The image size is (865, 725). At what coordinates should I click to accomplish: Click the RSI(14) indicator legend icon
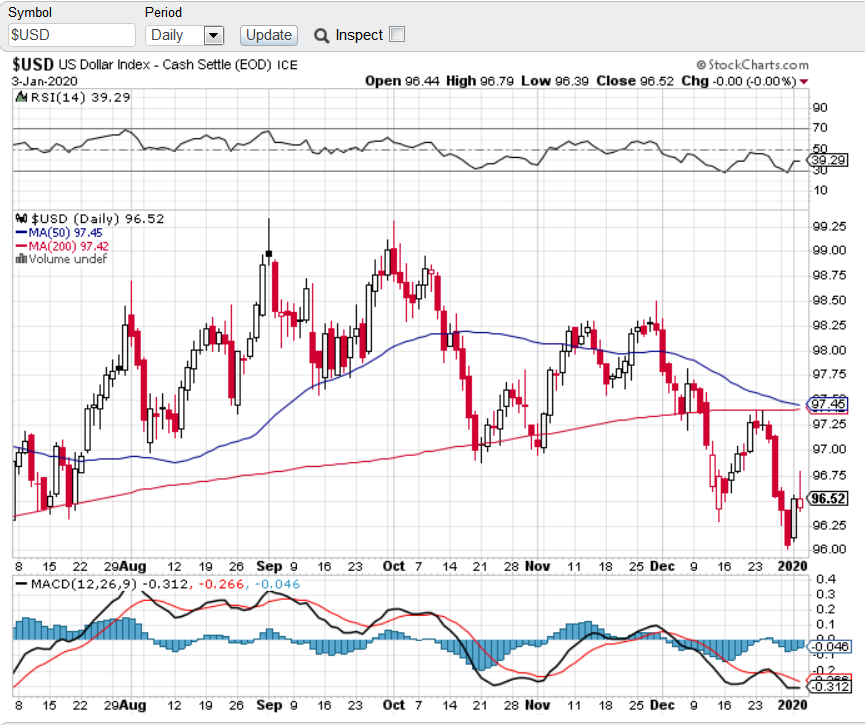coord(20,97)
